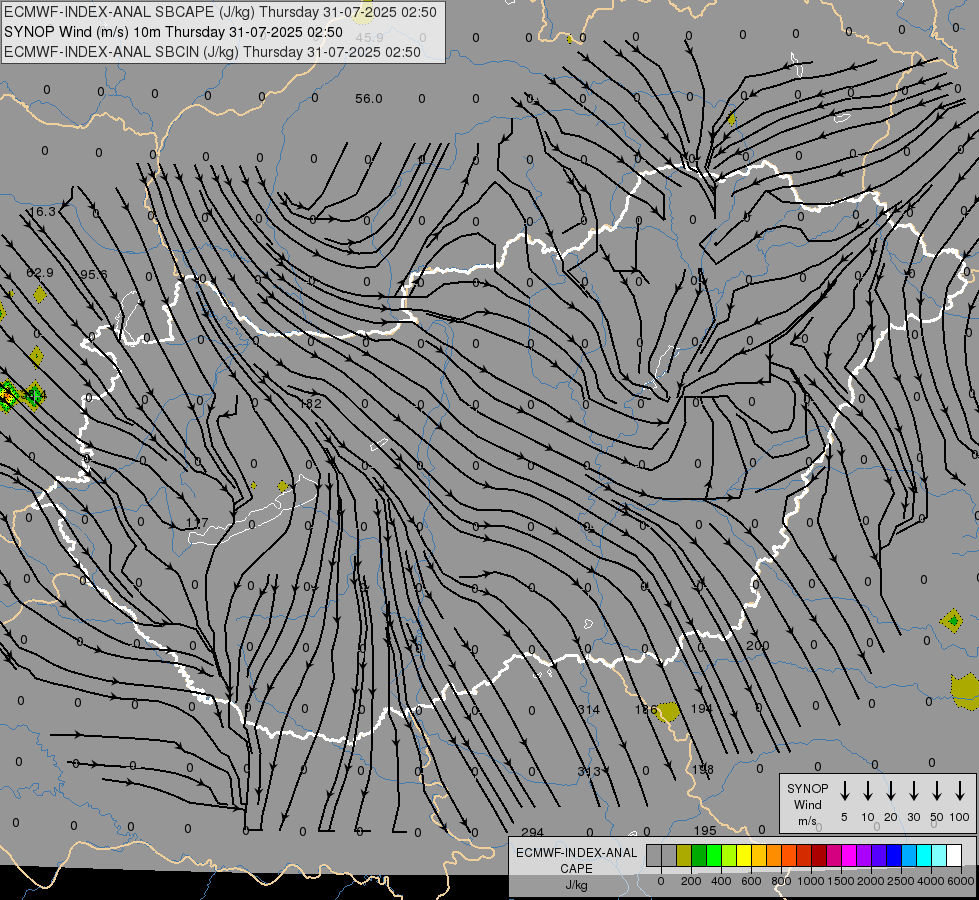This screenshot has width=979, height=900.
Task: Select the pure blue CAPE swatch before 2500
Action: [x=893, y=855]
